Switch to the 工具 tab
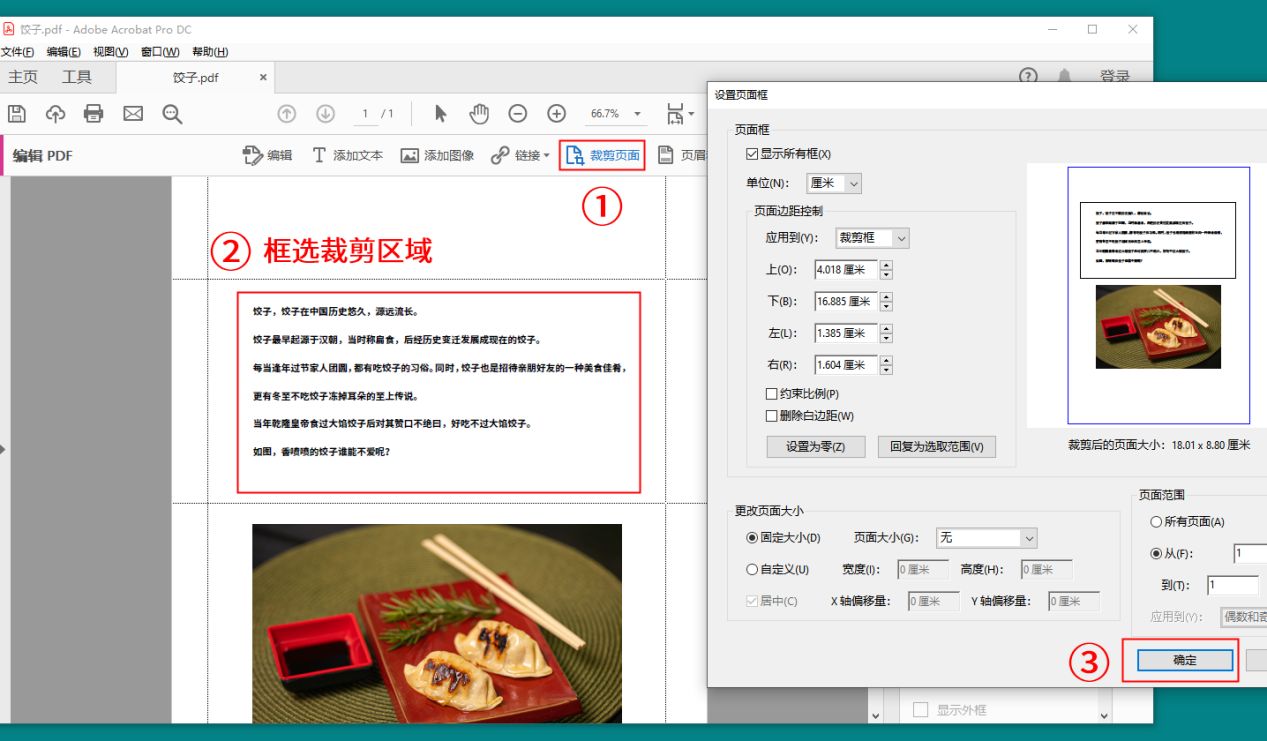 (x=77, y=77)
